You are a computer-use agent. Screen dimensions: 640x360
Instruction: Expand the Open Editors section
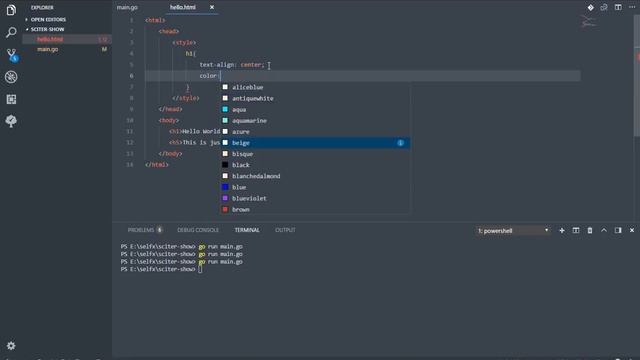(48, 20)
